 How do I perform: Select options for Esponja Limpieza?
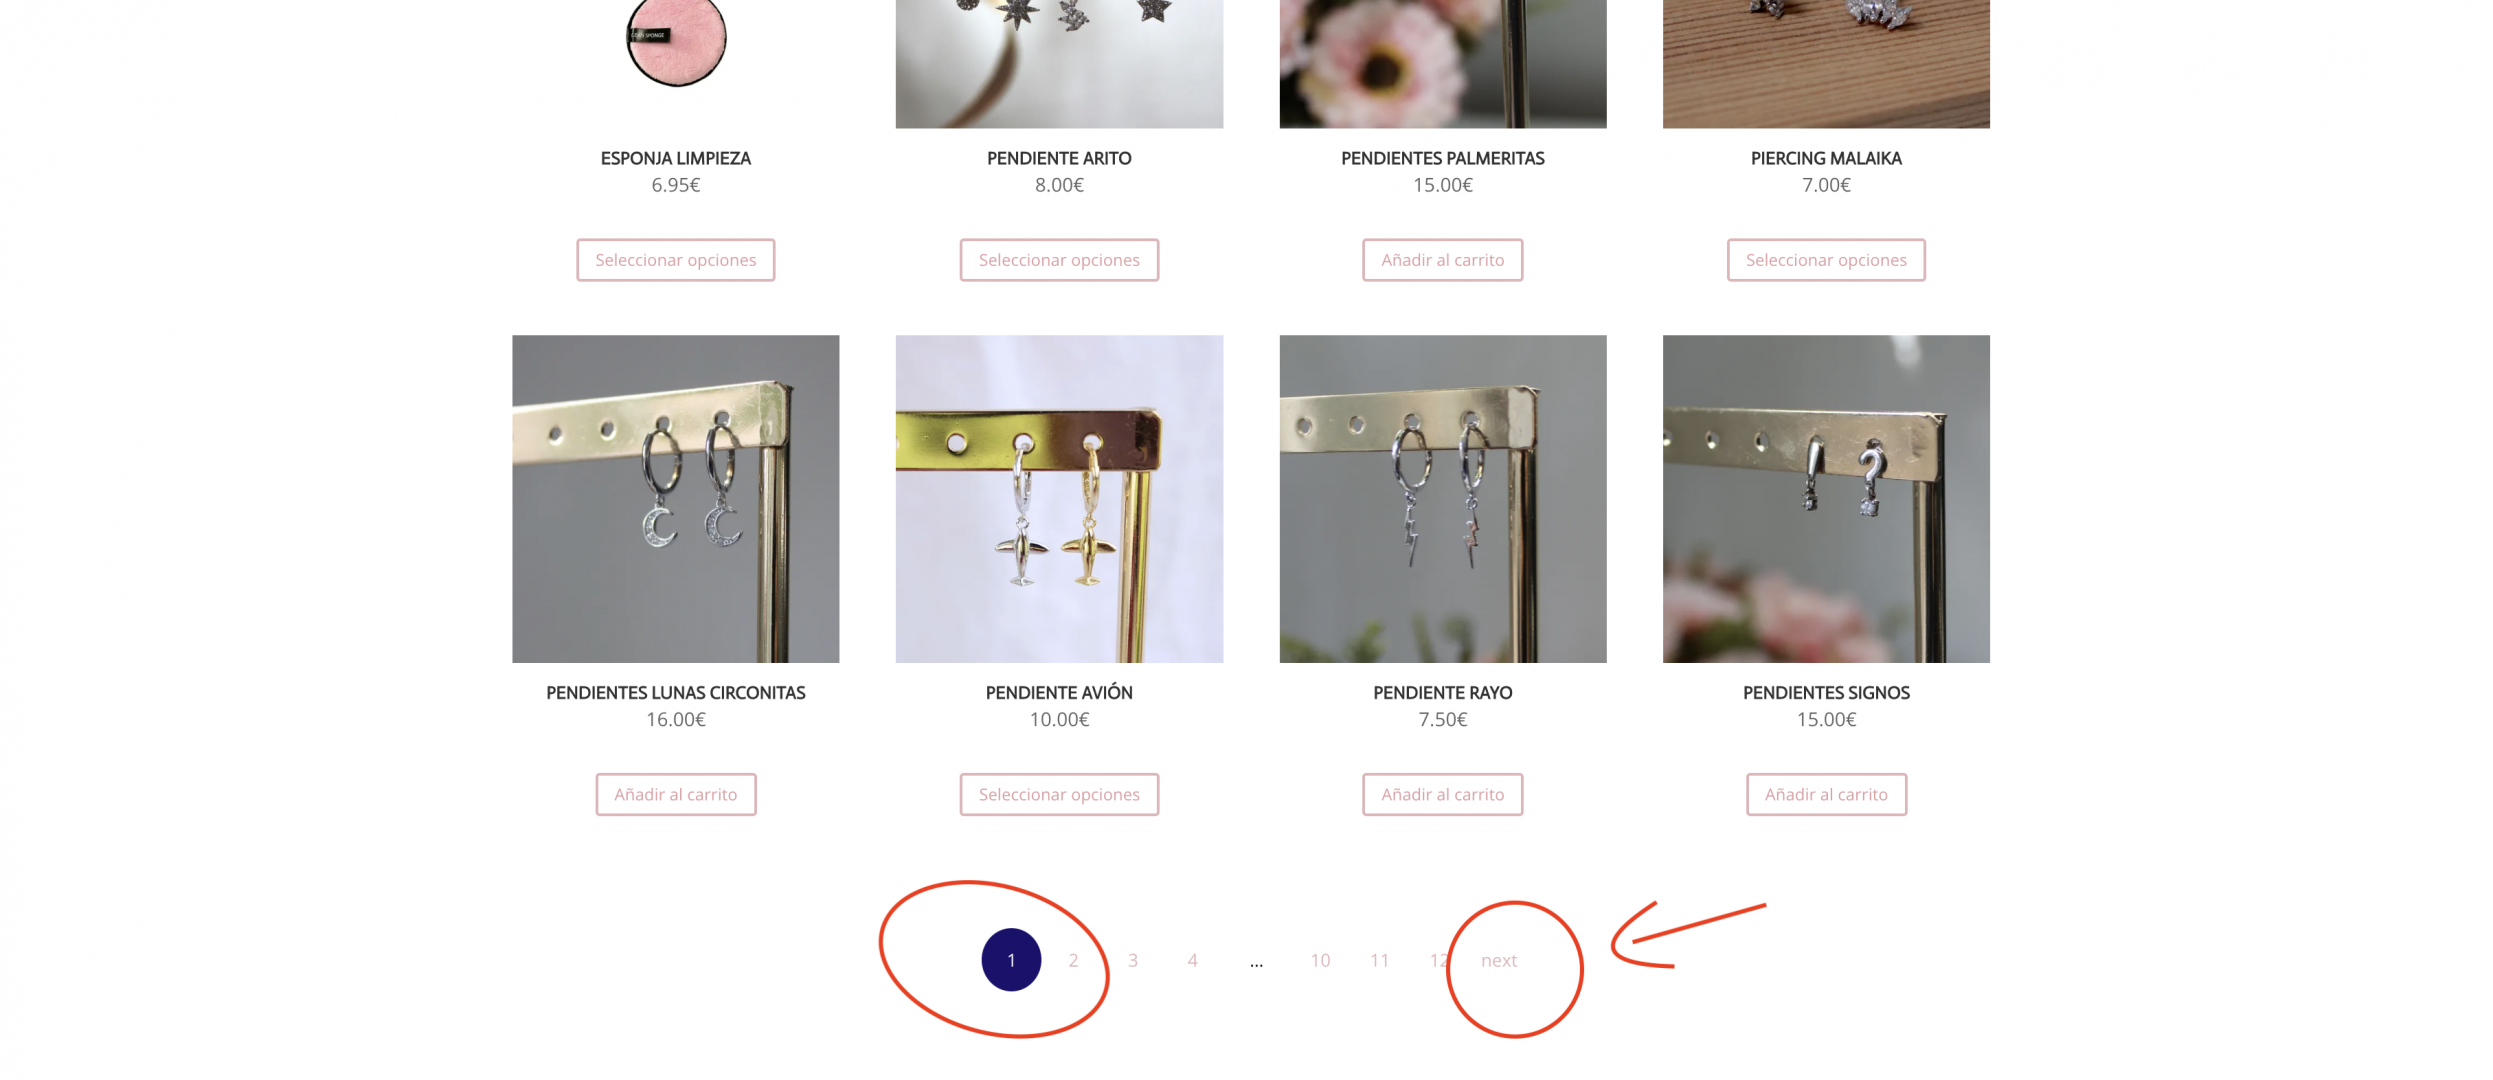tap(675, 260)
